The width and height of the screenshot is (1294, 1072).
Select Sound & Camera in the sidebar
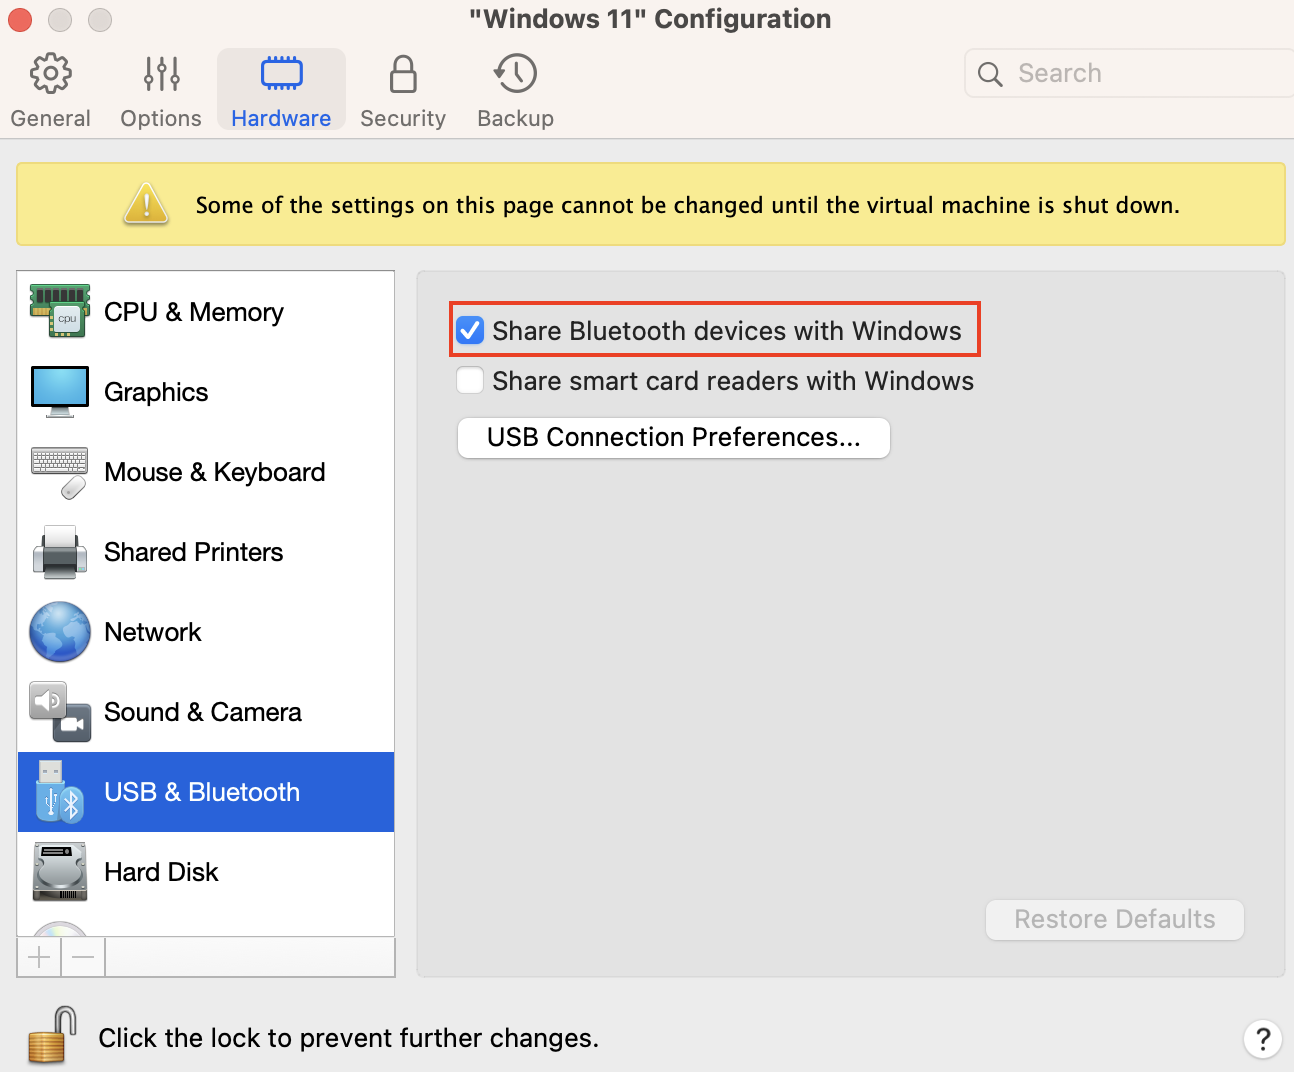[206, 712]
